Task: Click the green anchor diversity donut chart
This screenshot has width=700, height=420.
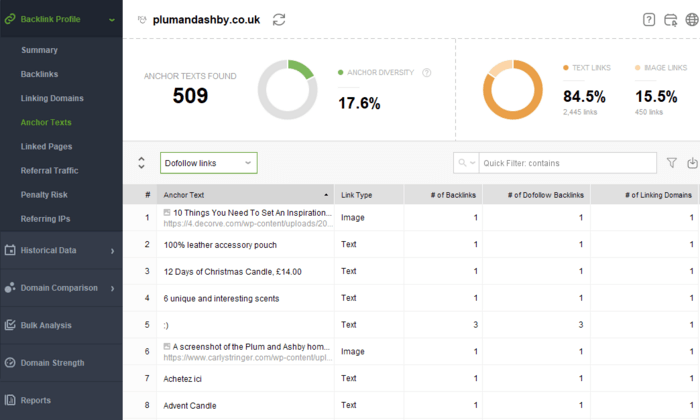Action: tap(288, 90)
